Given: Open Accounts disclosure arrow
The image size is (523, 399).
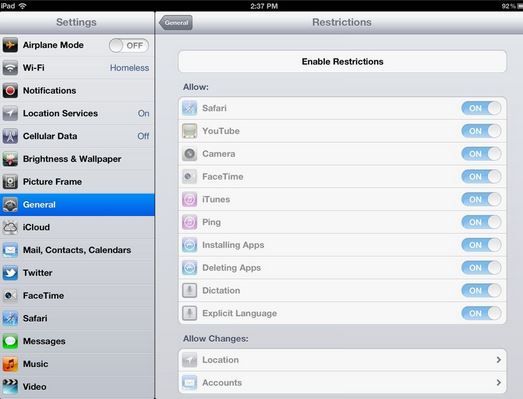Looking at the screenshot, I should (x=499, y=382).
